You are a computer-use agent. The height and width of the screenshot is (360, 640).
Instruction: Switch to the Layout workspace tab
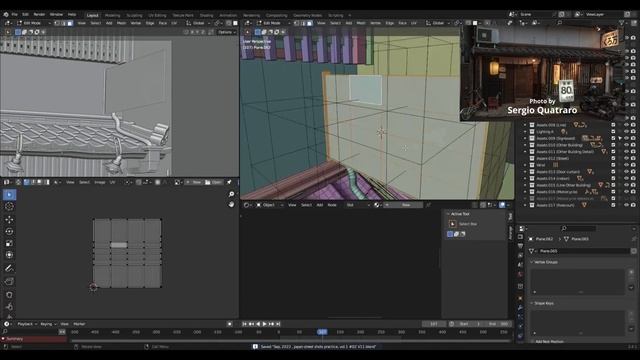[92, 15]
